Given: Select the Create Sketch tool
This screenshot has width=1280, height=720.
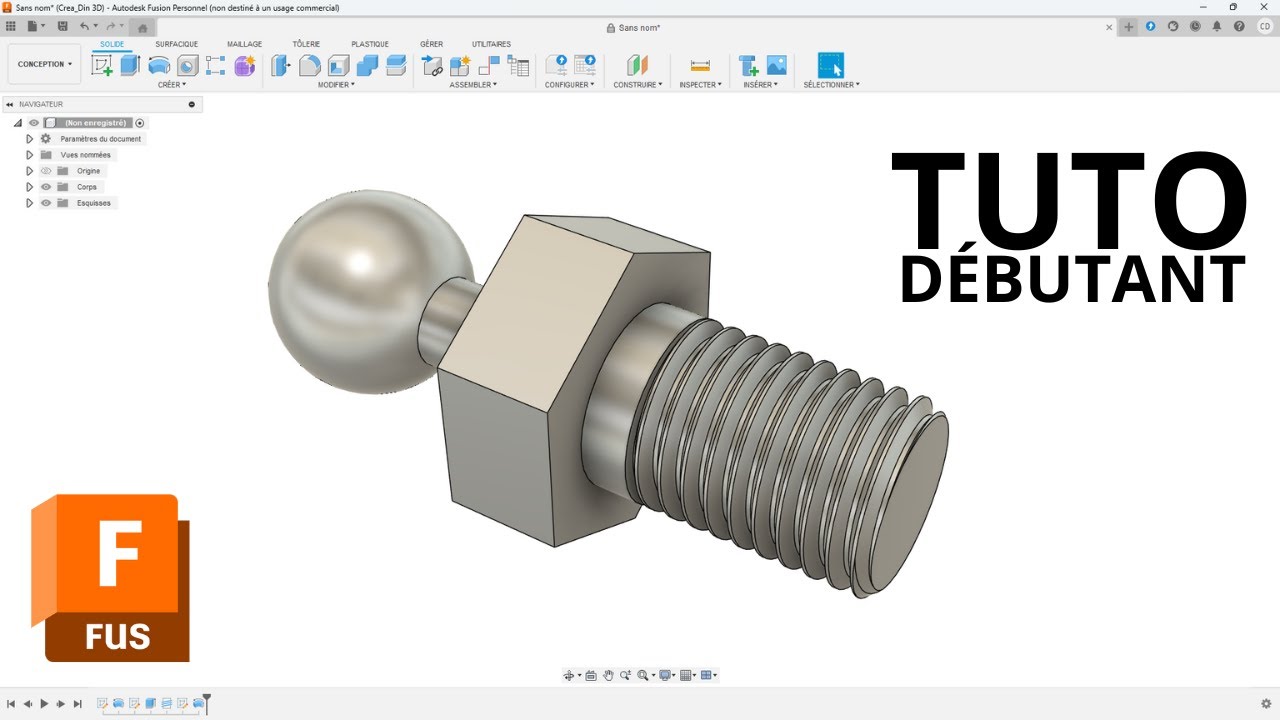Looking at the screenshot, I should click(x=102, y=66).
